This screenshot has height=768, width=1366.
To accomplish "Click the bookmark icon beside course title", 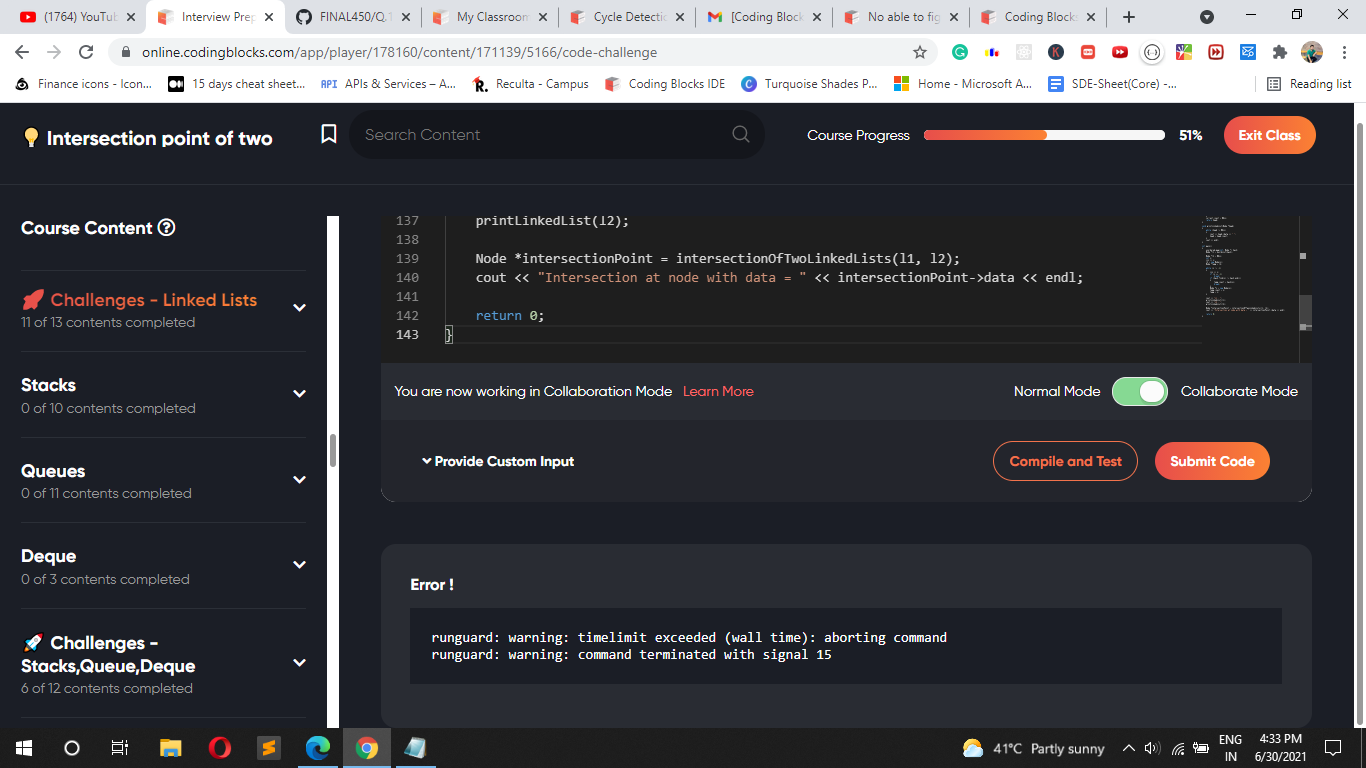I will pos(328,134).
